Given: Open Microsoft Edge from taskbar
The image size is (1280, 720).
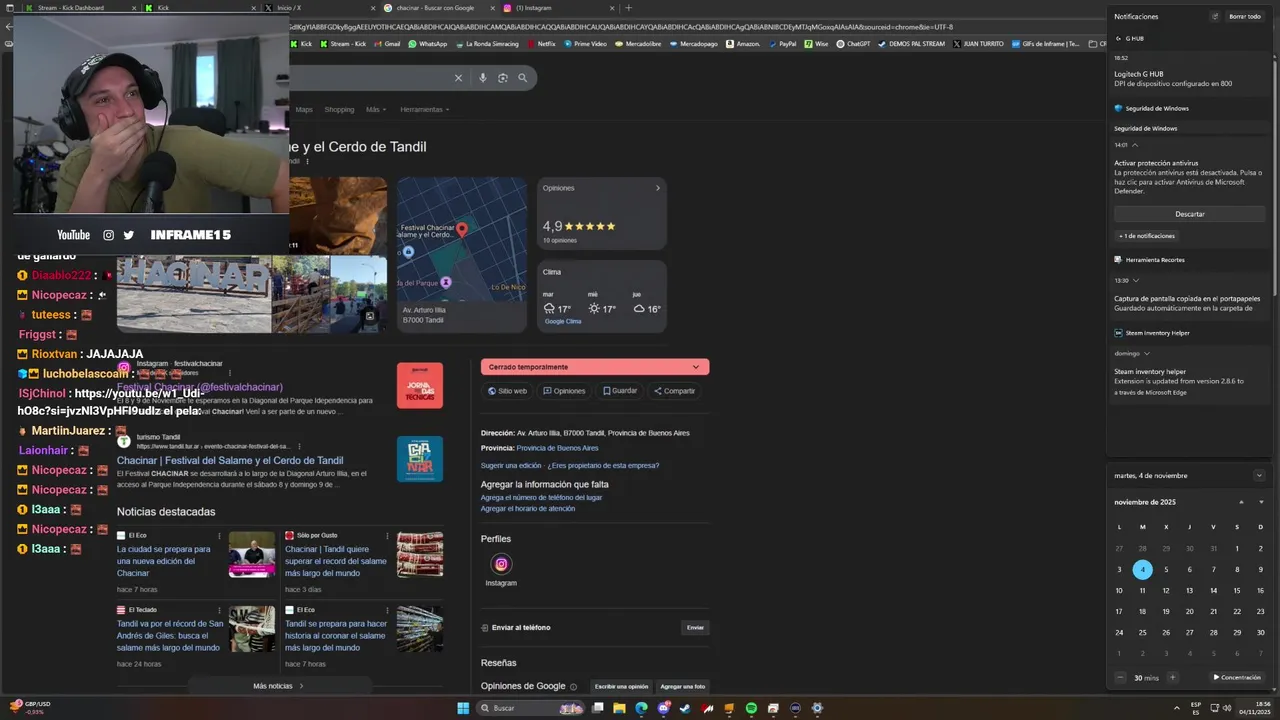Looking at the screenshot, I should (641, 708).
